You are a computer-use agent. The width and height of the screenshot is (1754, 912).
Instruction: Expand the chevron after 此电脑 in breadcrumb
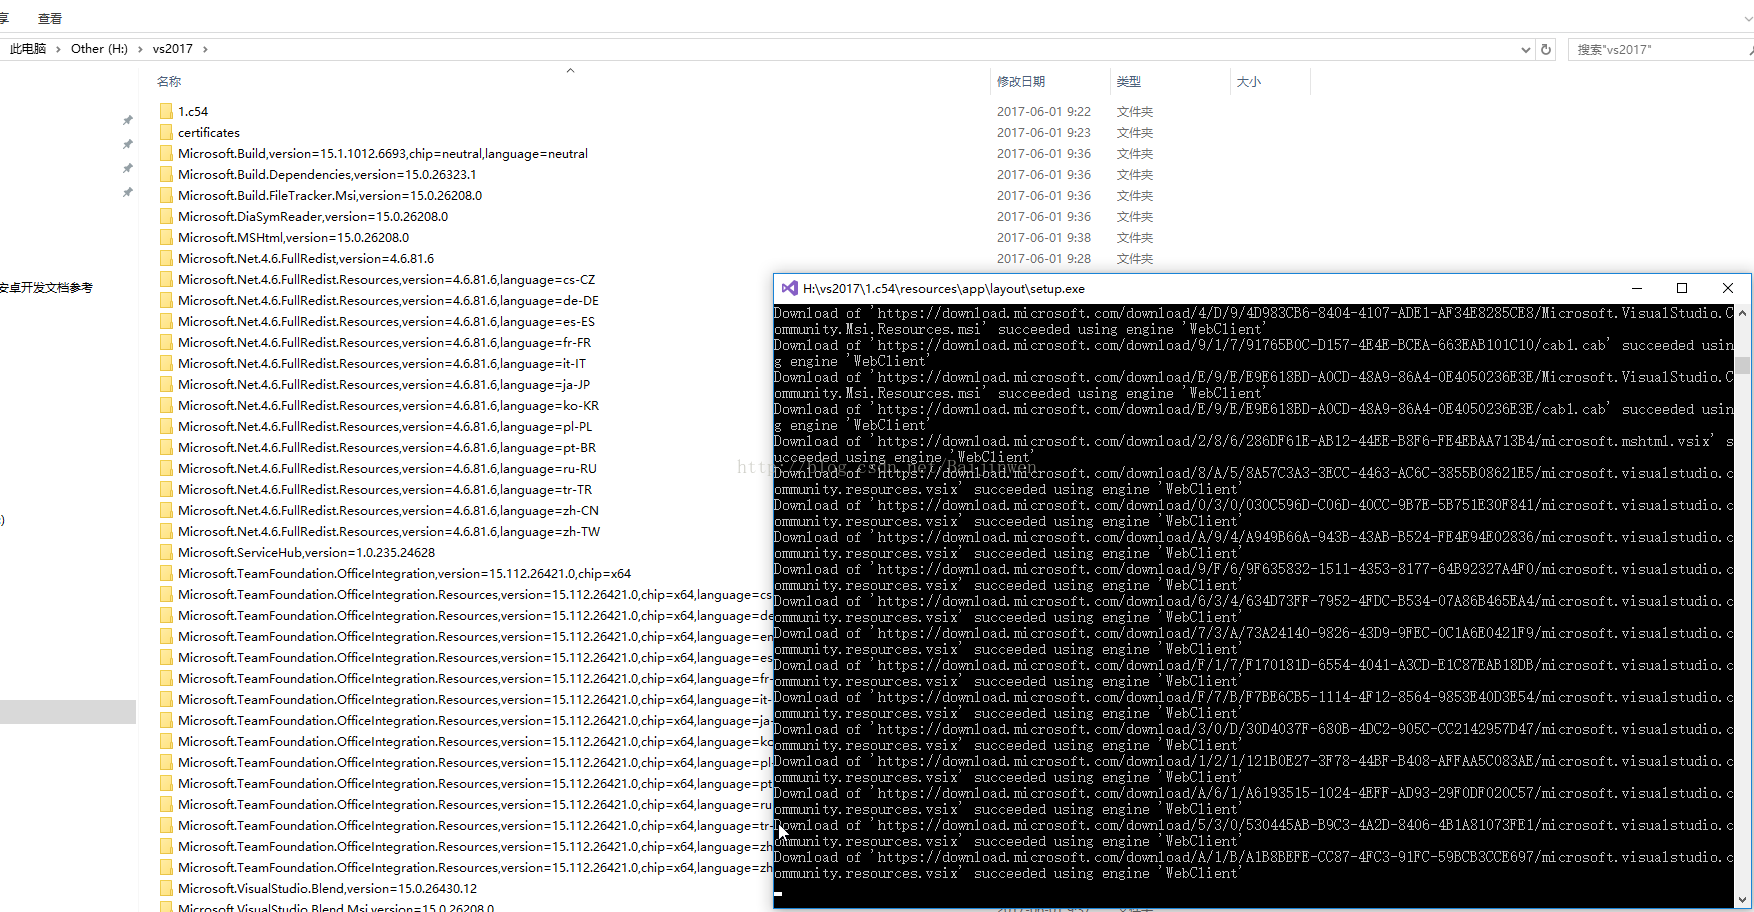[58, 49]
